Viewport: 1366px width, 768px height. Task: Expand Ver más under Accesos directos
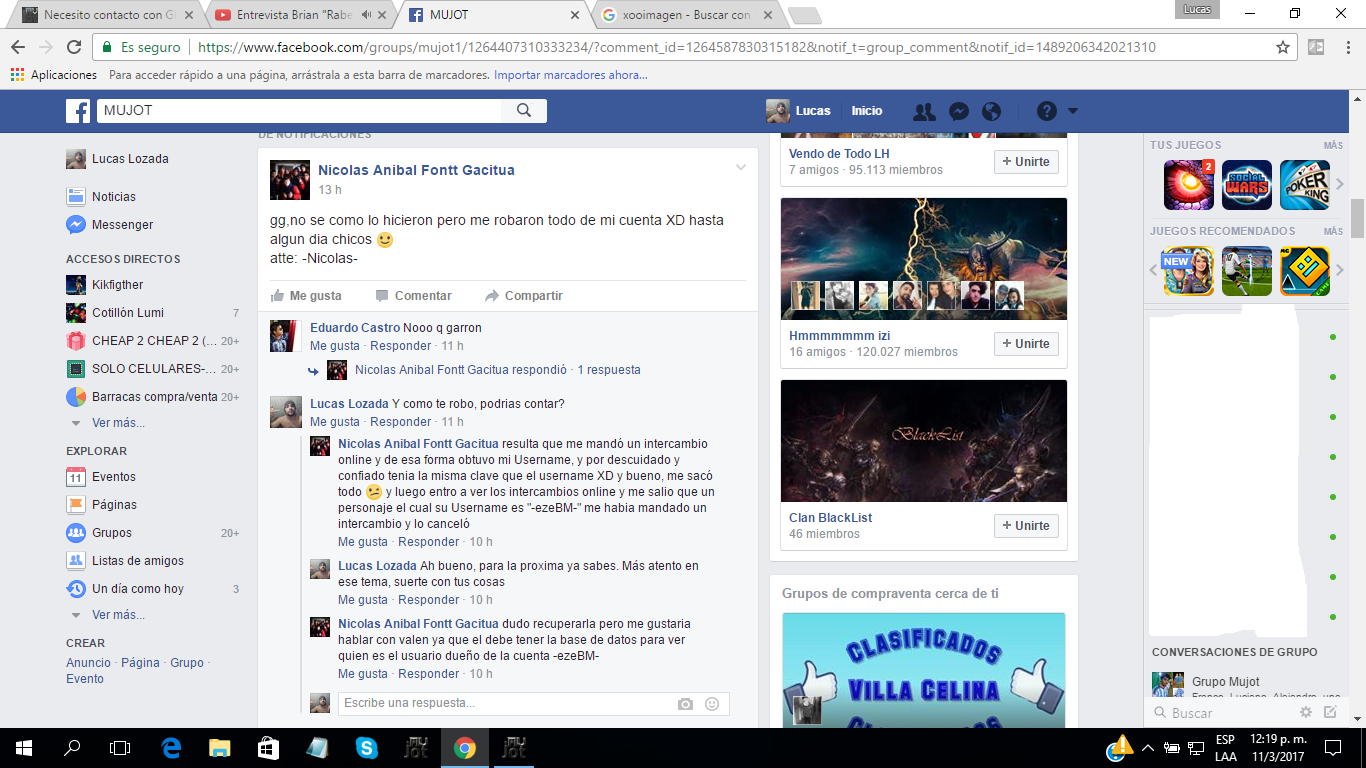tap(117, 423)
